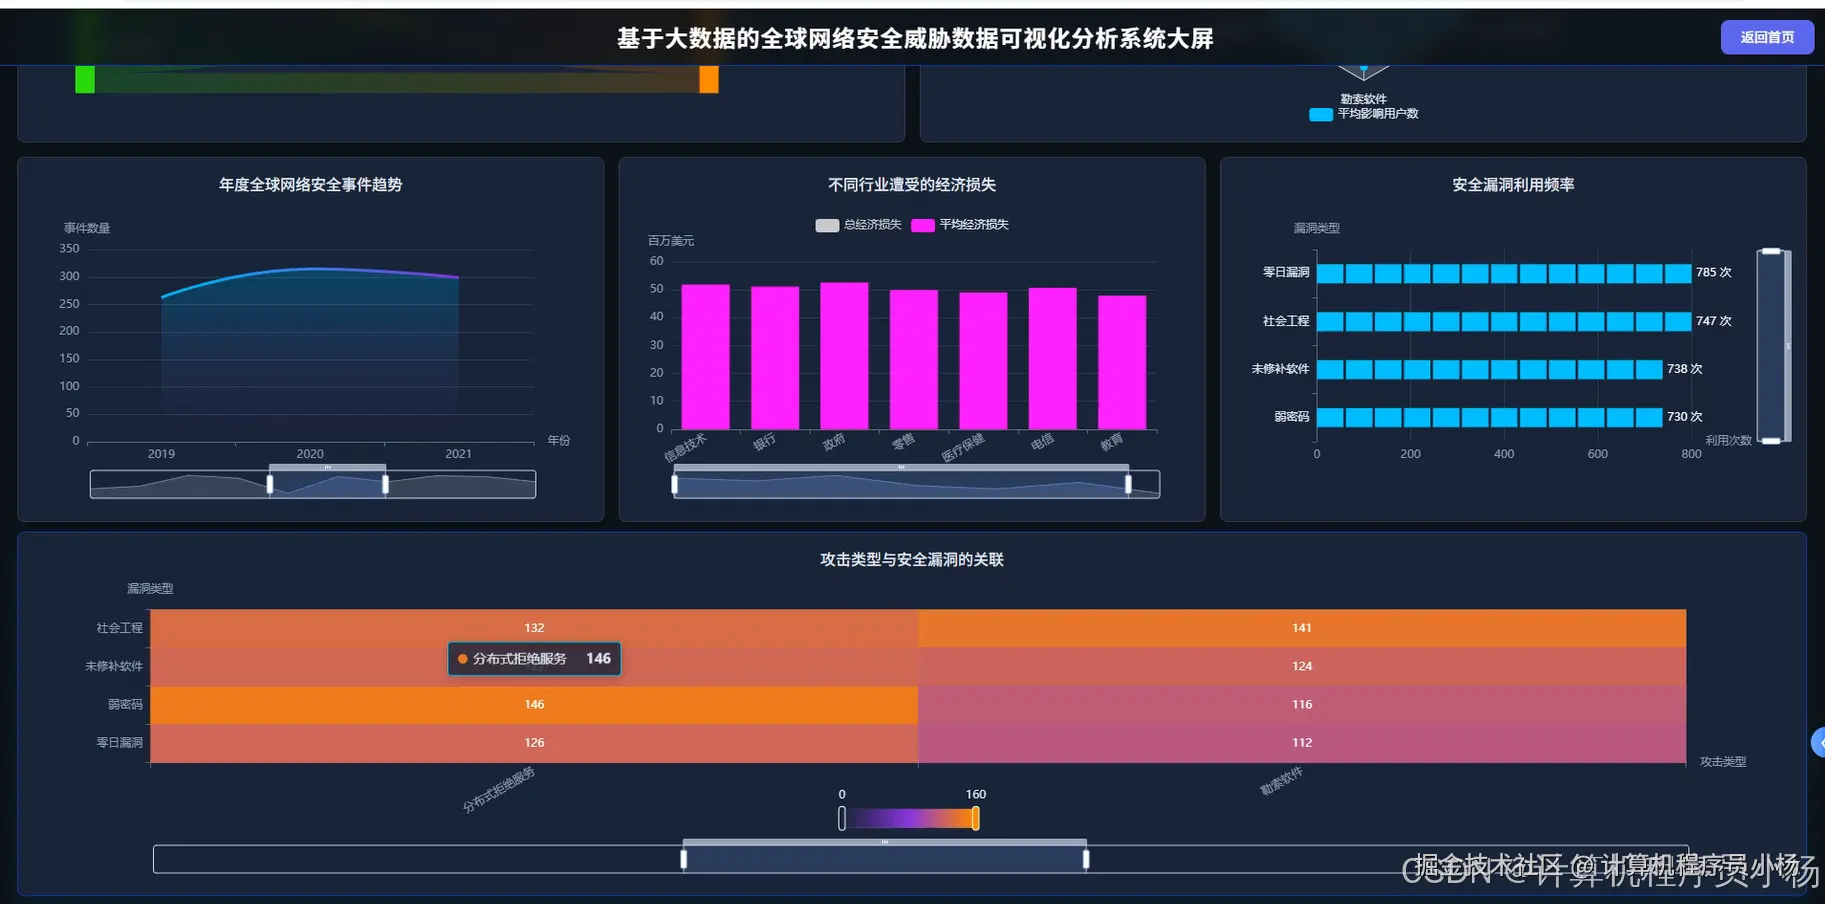Click heatmap cell with value 126

click(x=534, y=743)
